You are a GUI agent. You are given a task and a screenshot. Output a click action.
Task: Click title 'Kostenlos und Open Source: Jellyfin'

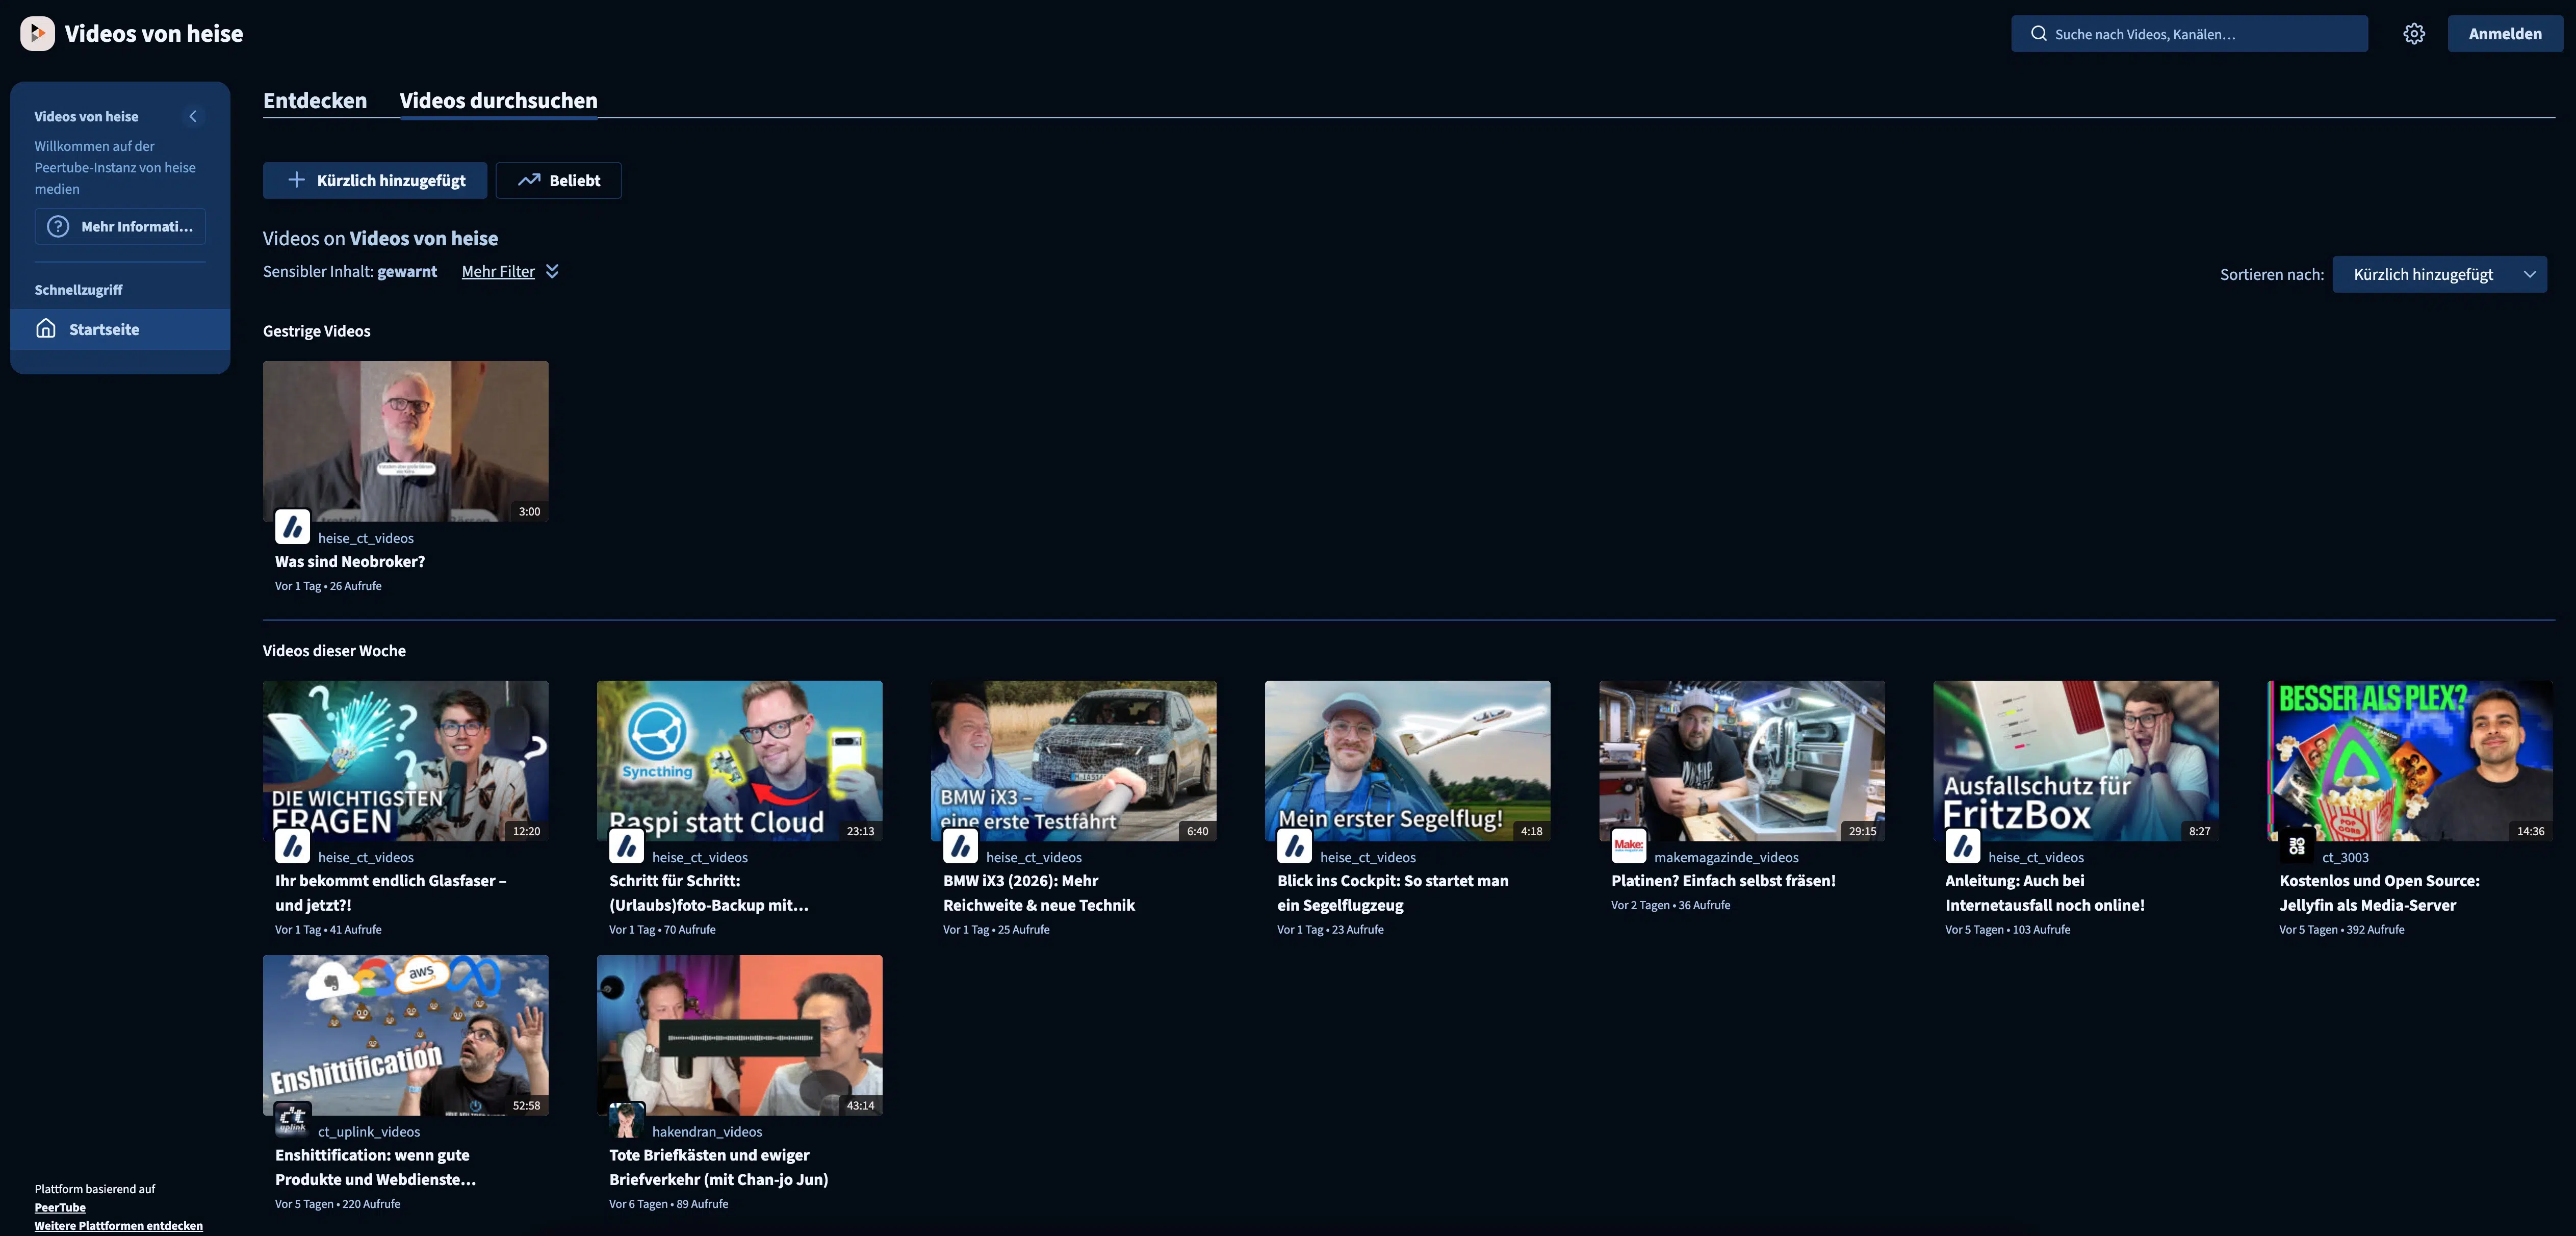[2379, 893]
